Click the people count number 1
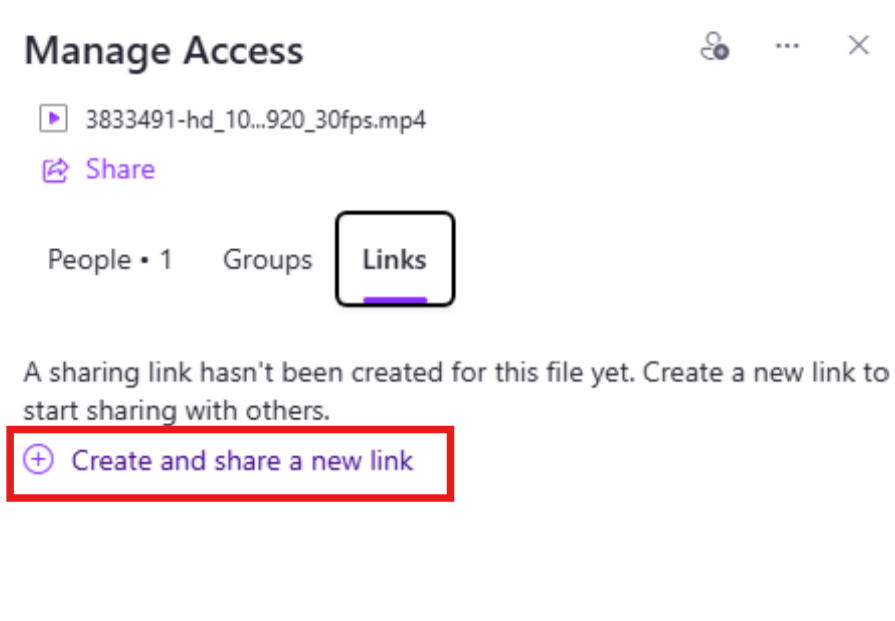The image size is (895, 621). click(166, 260)
